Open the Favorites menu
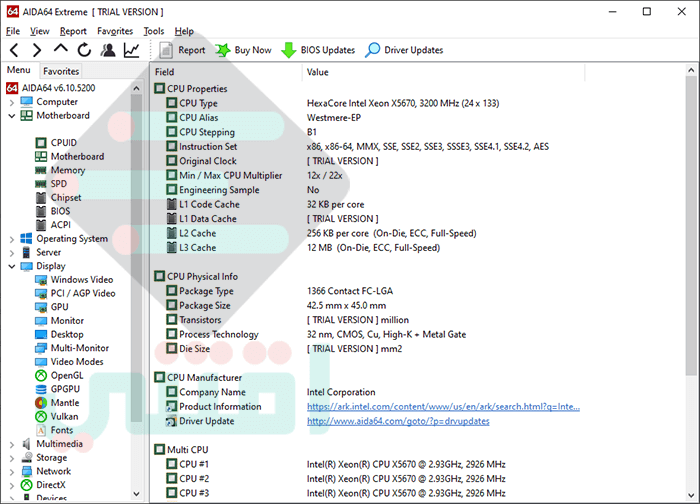This screenshot has height=504, width=700. pos(115,31)
